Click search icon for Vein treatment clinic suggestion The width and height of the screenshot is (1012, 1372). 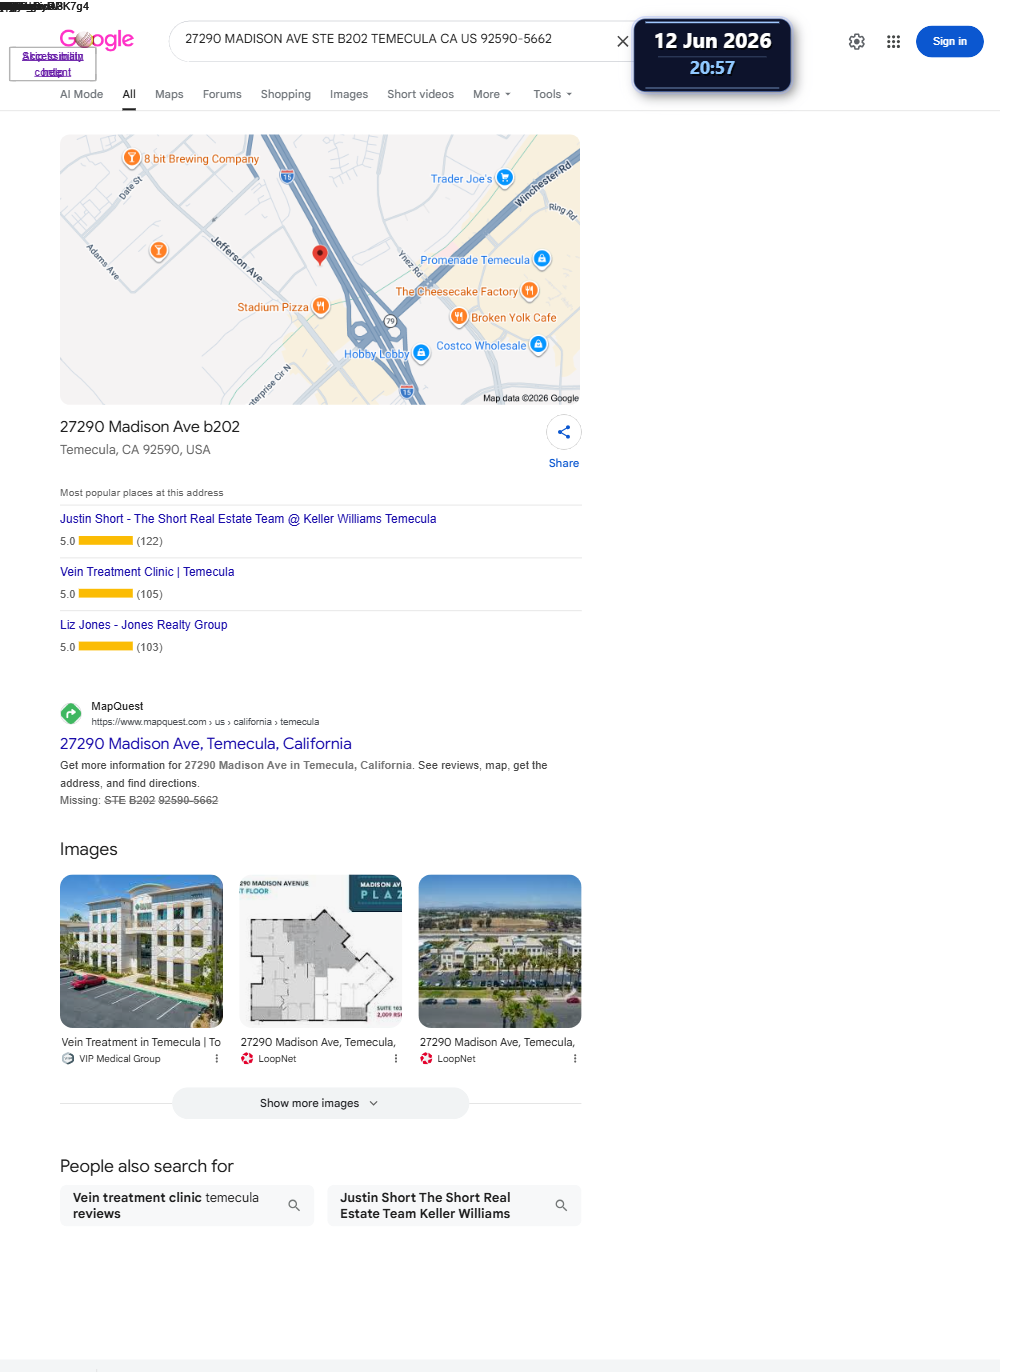[x=294, y=1206]
